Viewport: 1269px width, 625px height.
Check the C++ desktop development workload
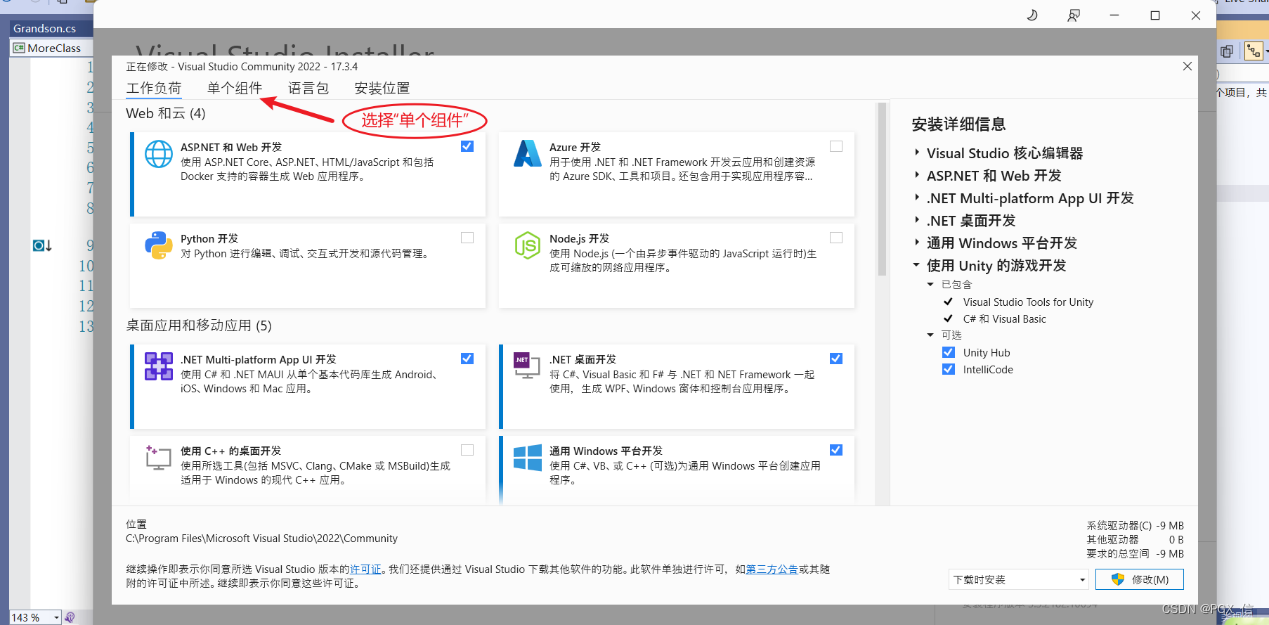[468, 450]
